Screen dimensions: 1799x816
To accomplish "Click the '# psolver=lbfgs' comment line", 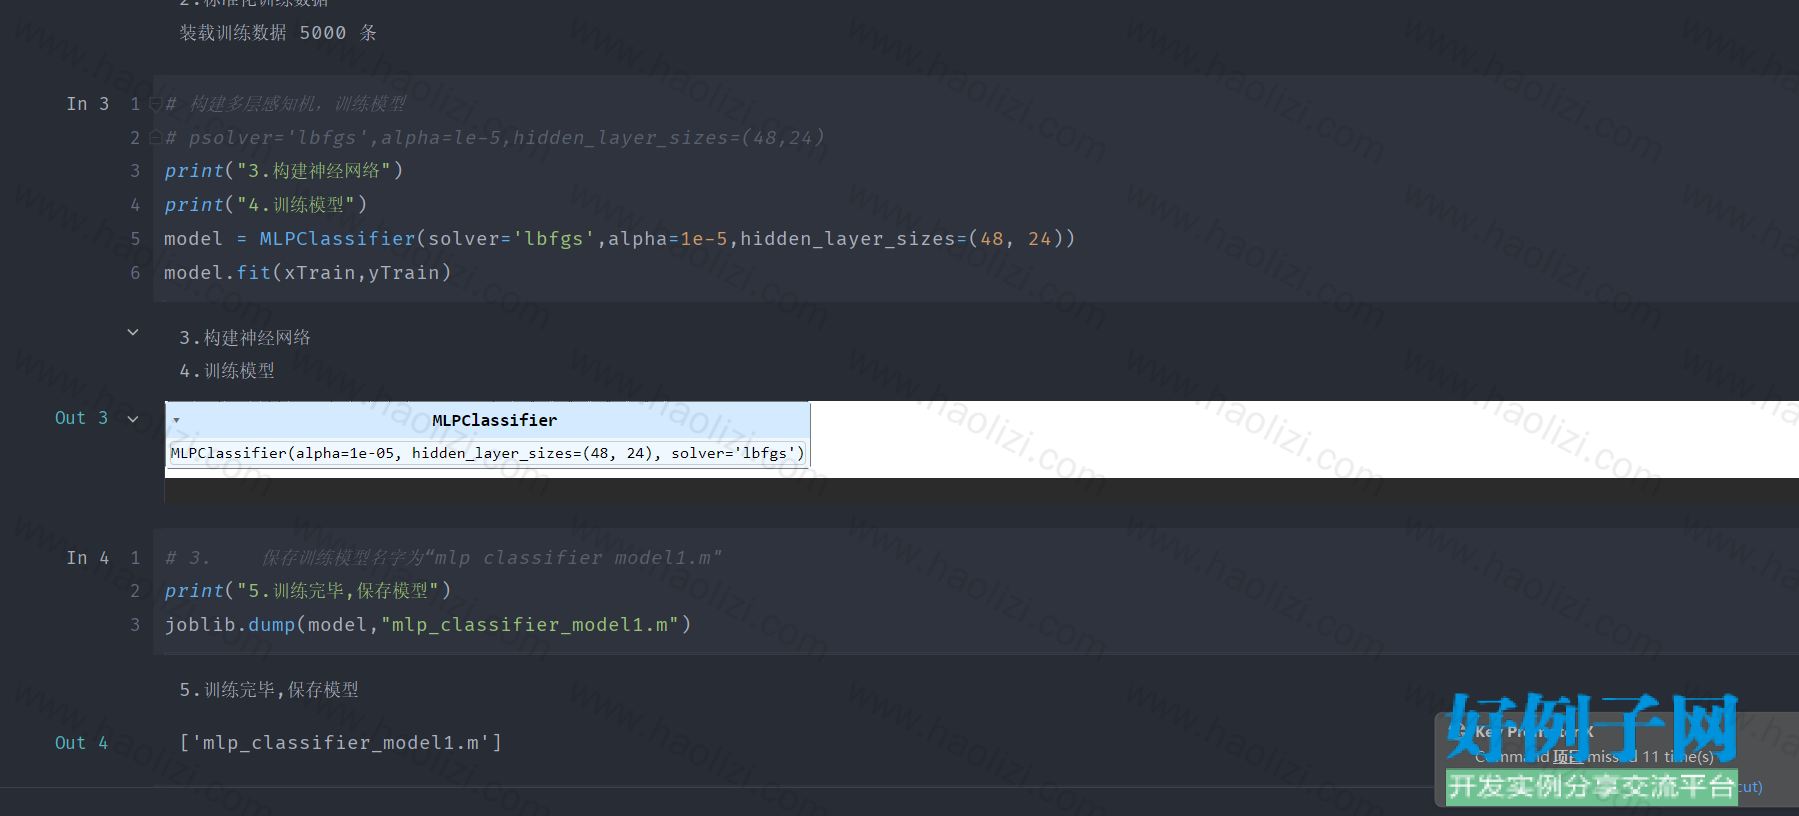I will coord(495,138).
